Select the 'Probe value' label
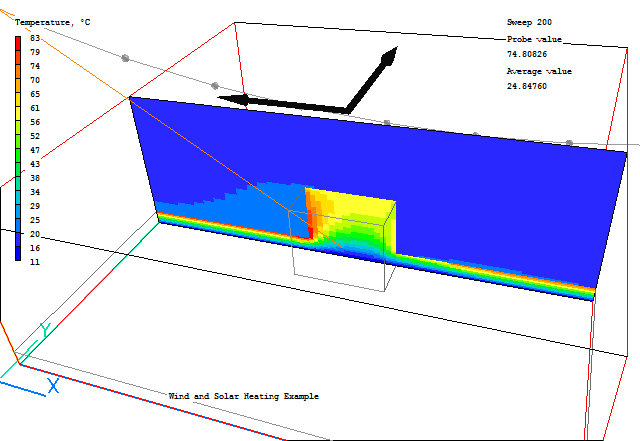Screen dimensions: 640x441 (x=534, y=39)
